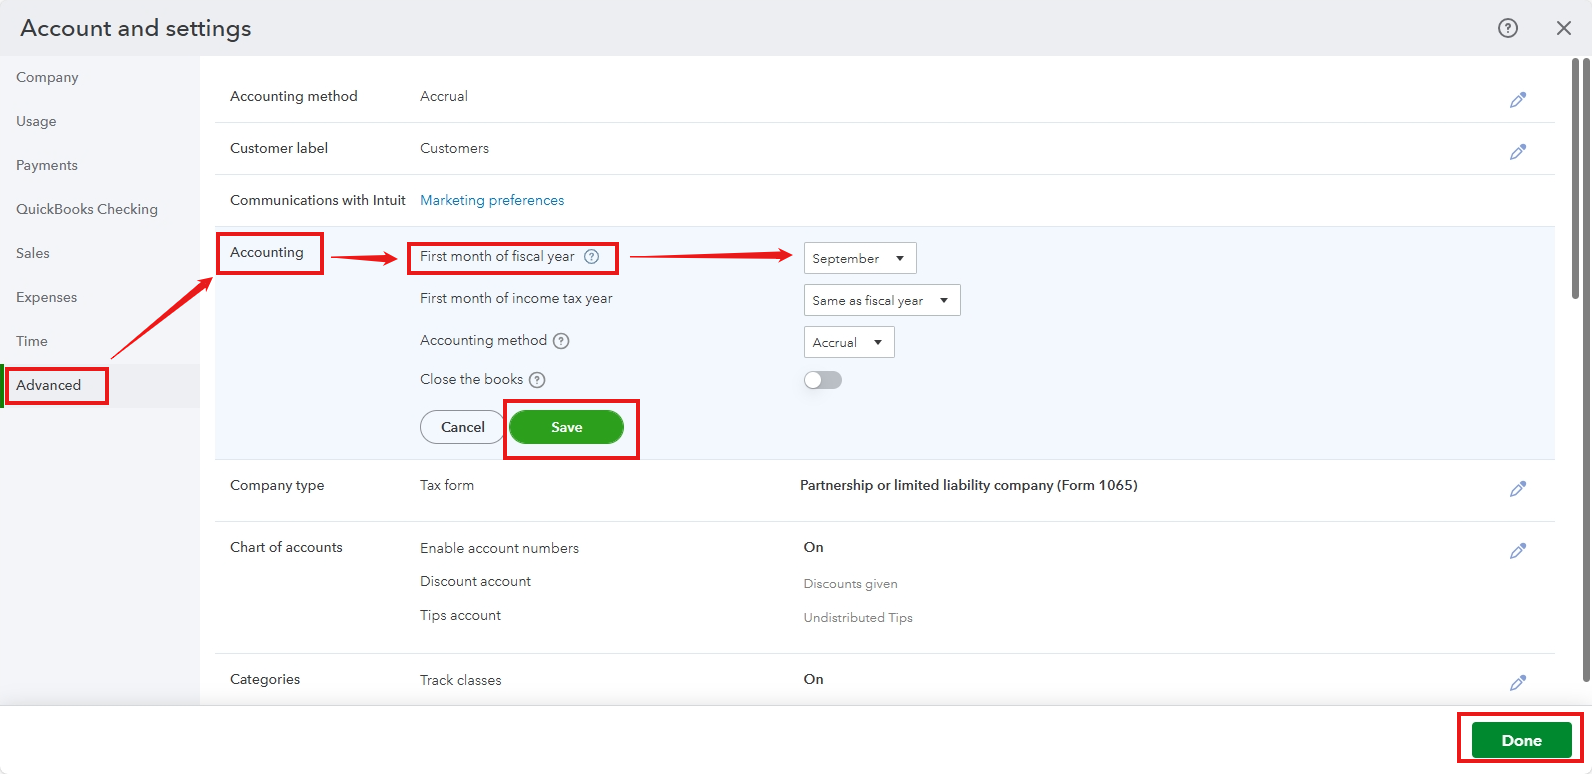Edit the Accounting method row pencil icon
The width and height of the screenshot is (1592, 774).
point(1517,100)
